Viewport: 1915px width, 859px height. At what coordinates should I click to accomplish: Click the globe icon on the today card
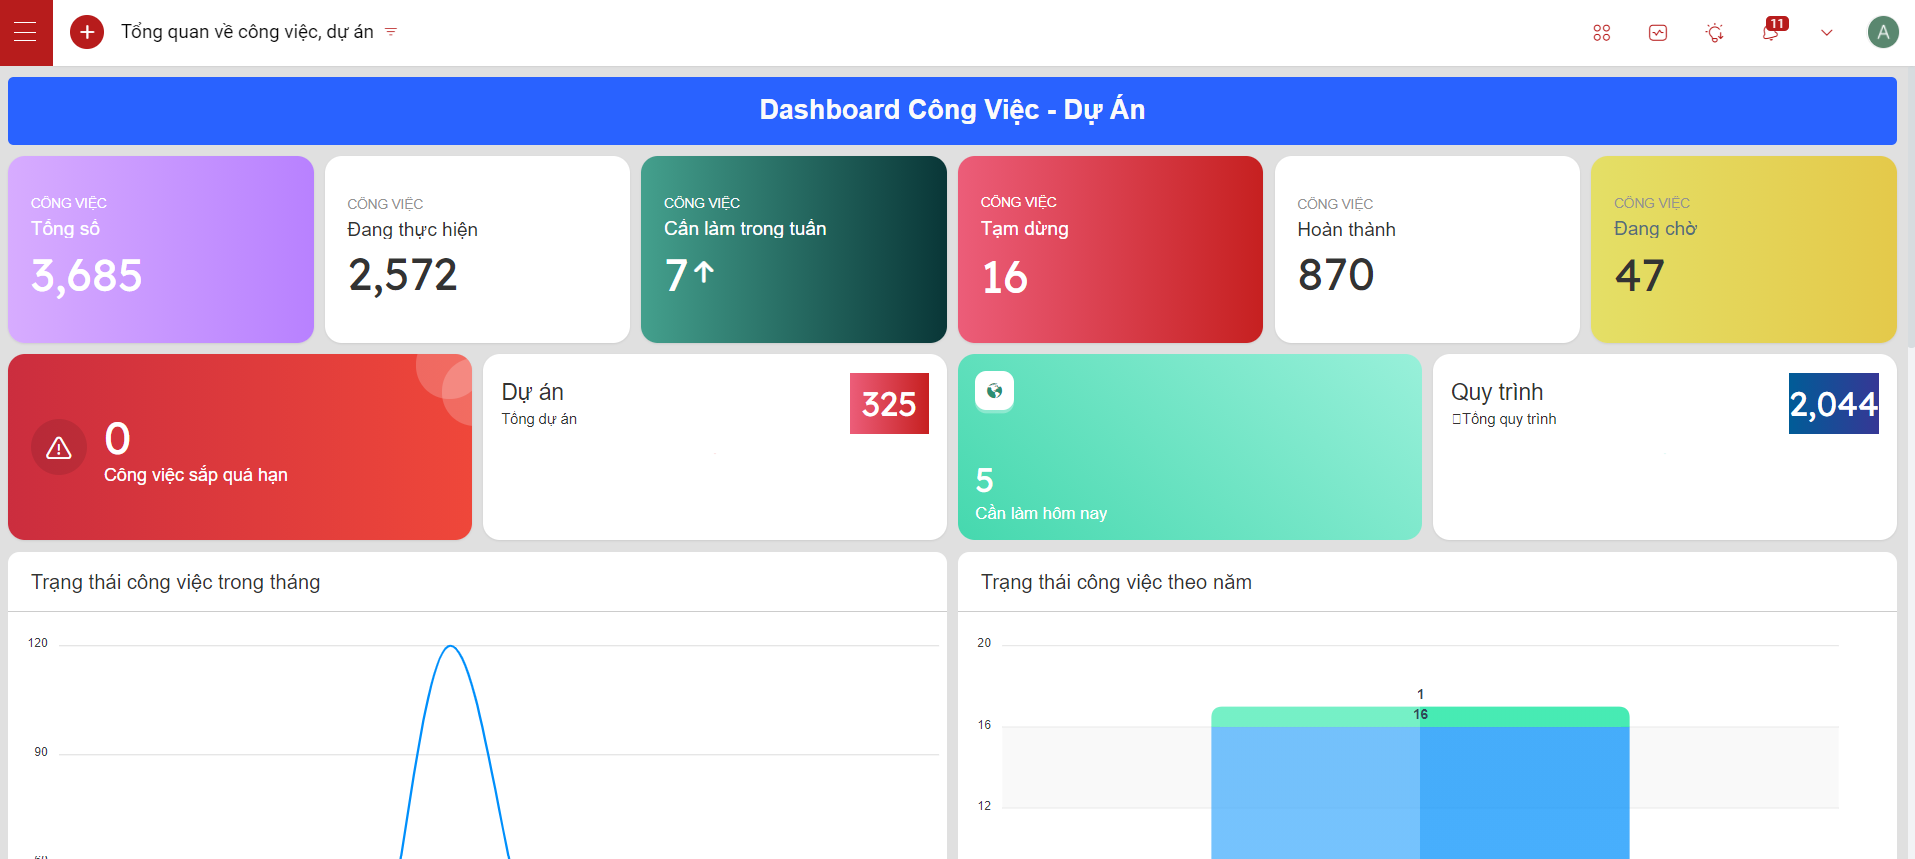(994, 391)
